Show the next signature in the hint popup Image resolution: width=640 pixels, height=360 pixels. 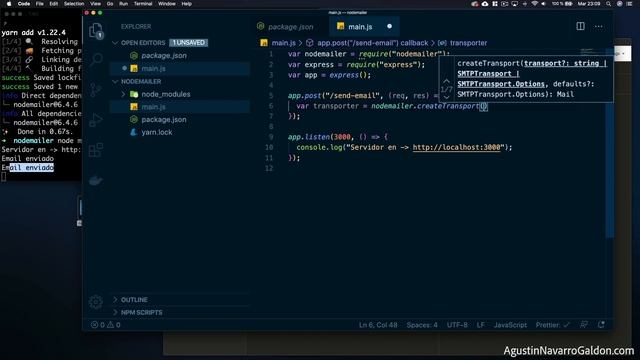(x=446, y=97)
